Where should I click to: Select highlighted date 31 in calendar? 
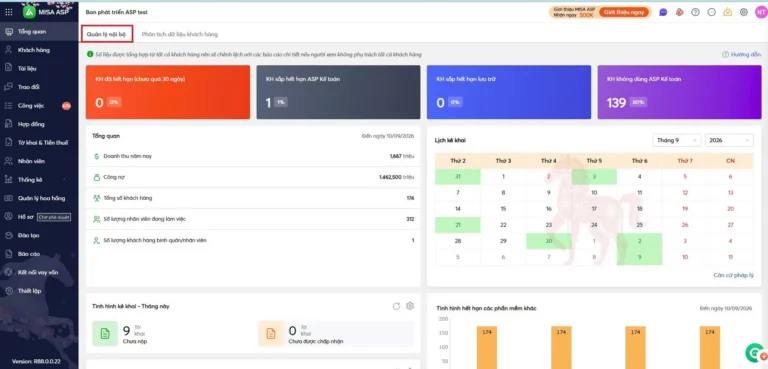pyautogui.click(x=458, y=176)
